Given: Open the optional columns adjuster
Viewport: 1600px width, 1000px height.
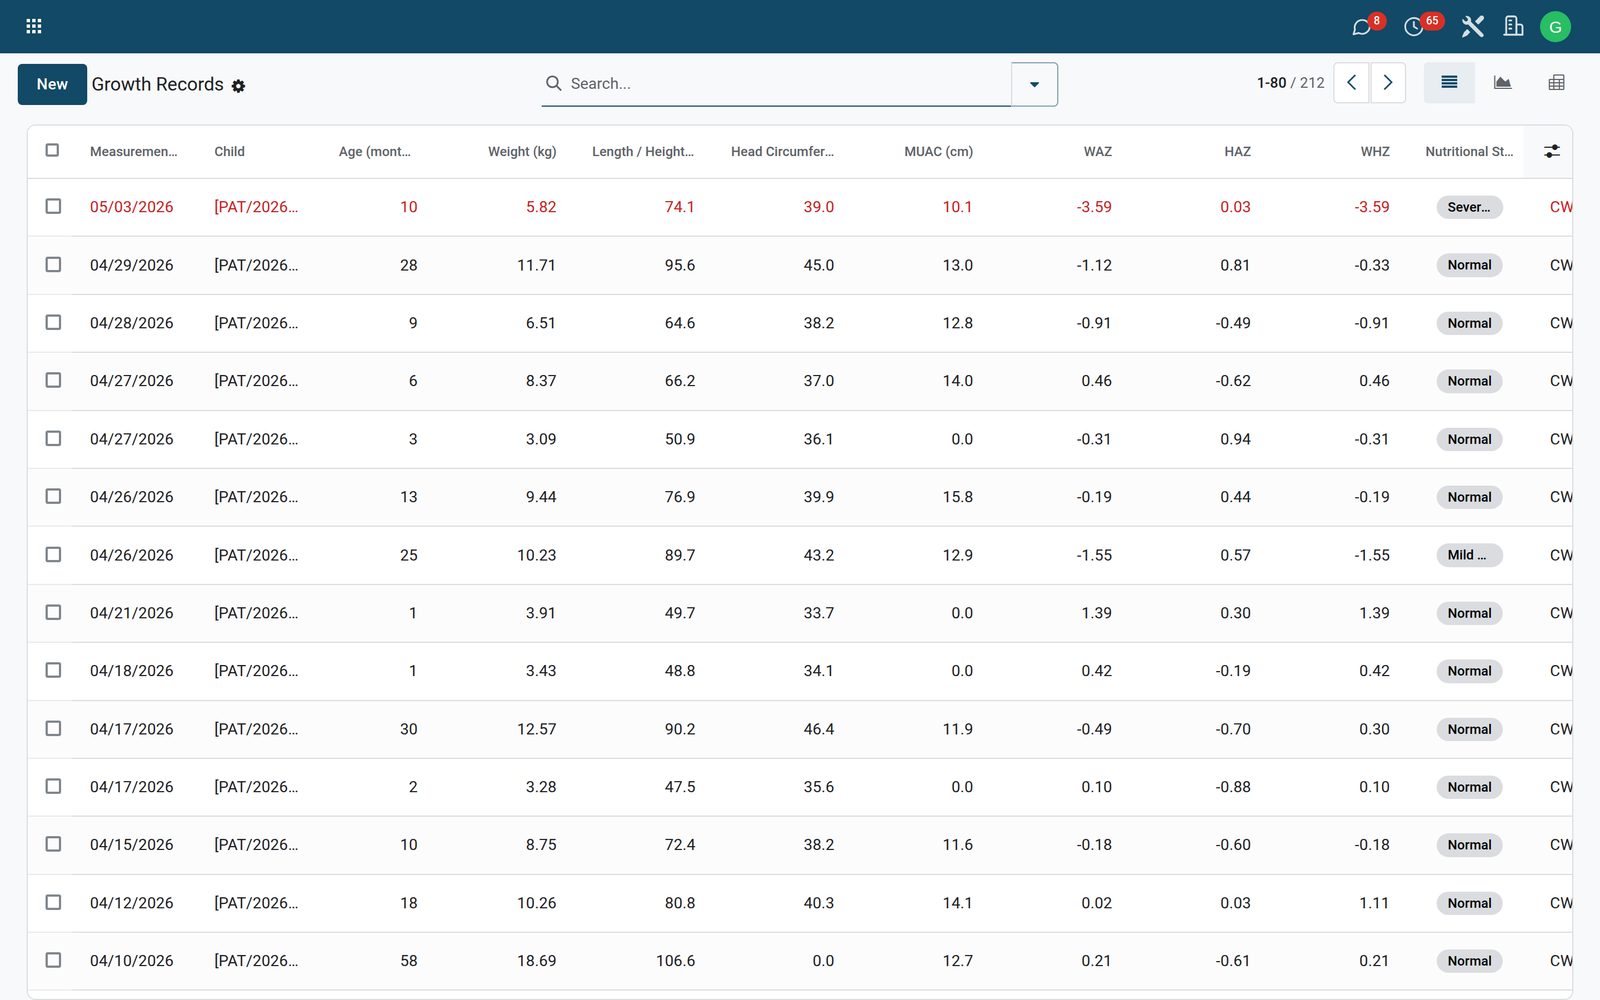Looking at the screenshot, I should pos(1551,151).
